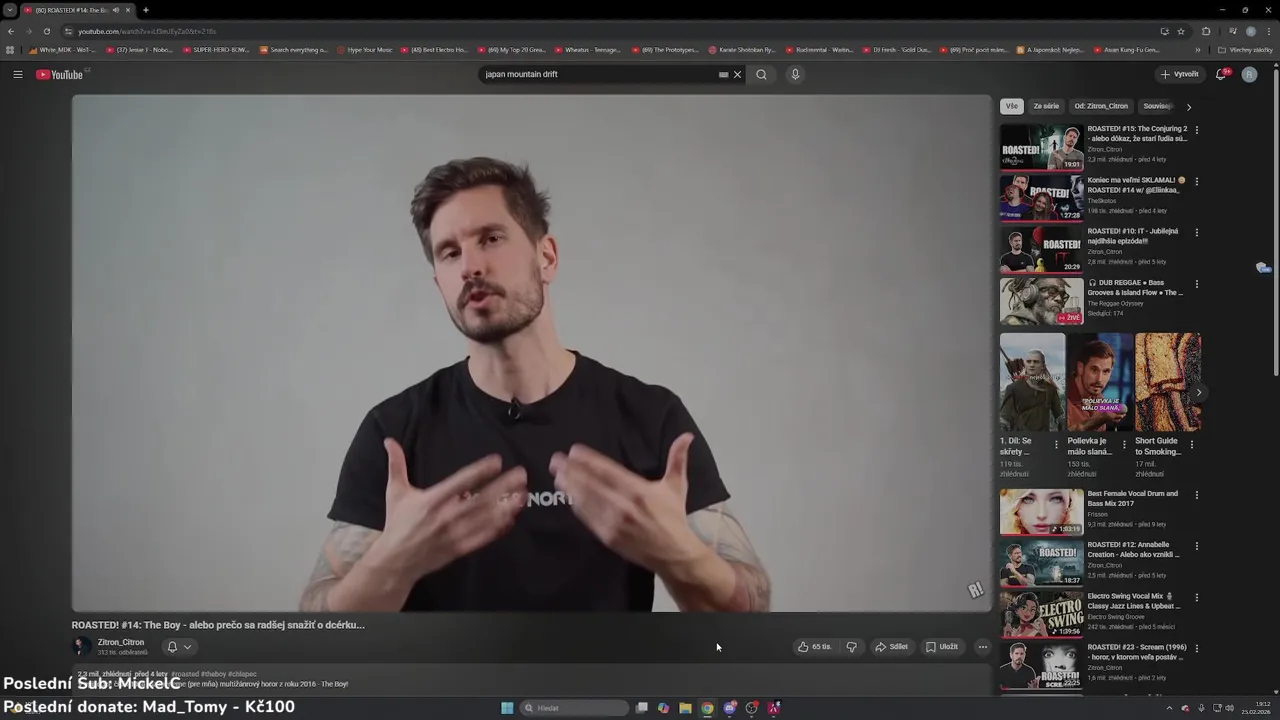Open the tab search dropdown arrow
This screenshot has height=720, width=1280.
tap(10, 10)
